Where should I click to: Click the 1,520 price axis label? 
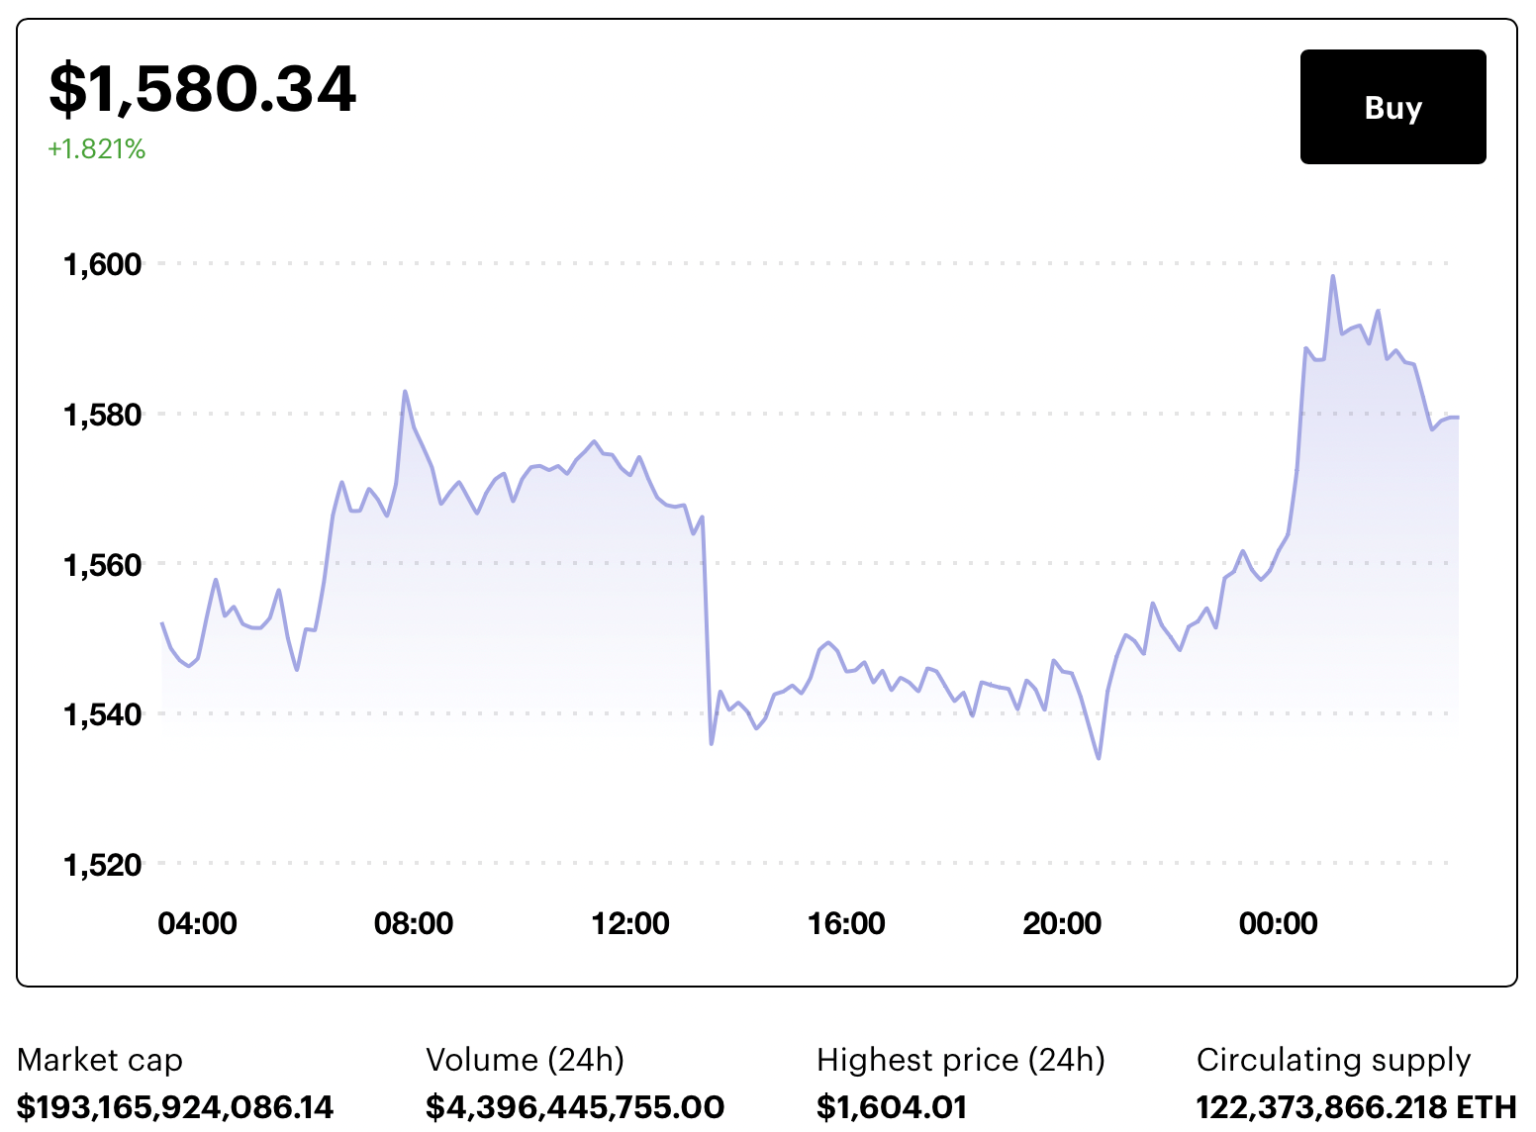click(x=102, y=864)
